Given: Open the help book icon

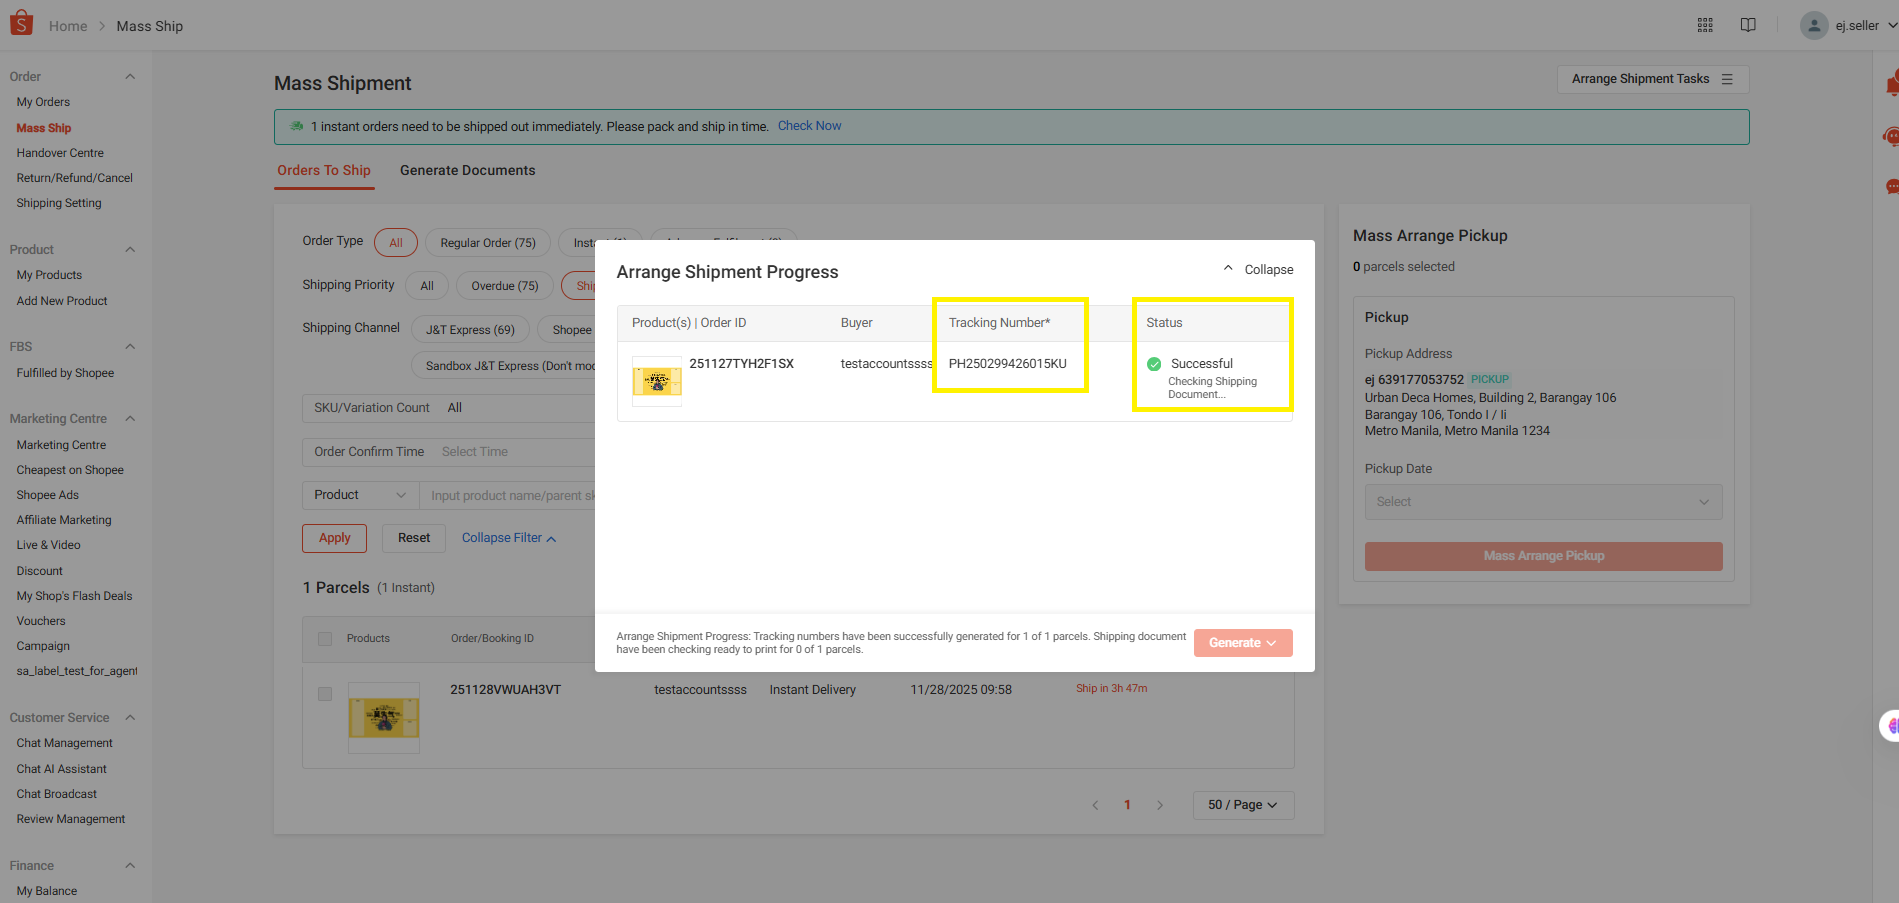Looking at the screenshot, I should click(1748, 25).
